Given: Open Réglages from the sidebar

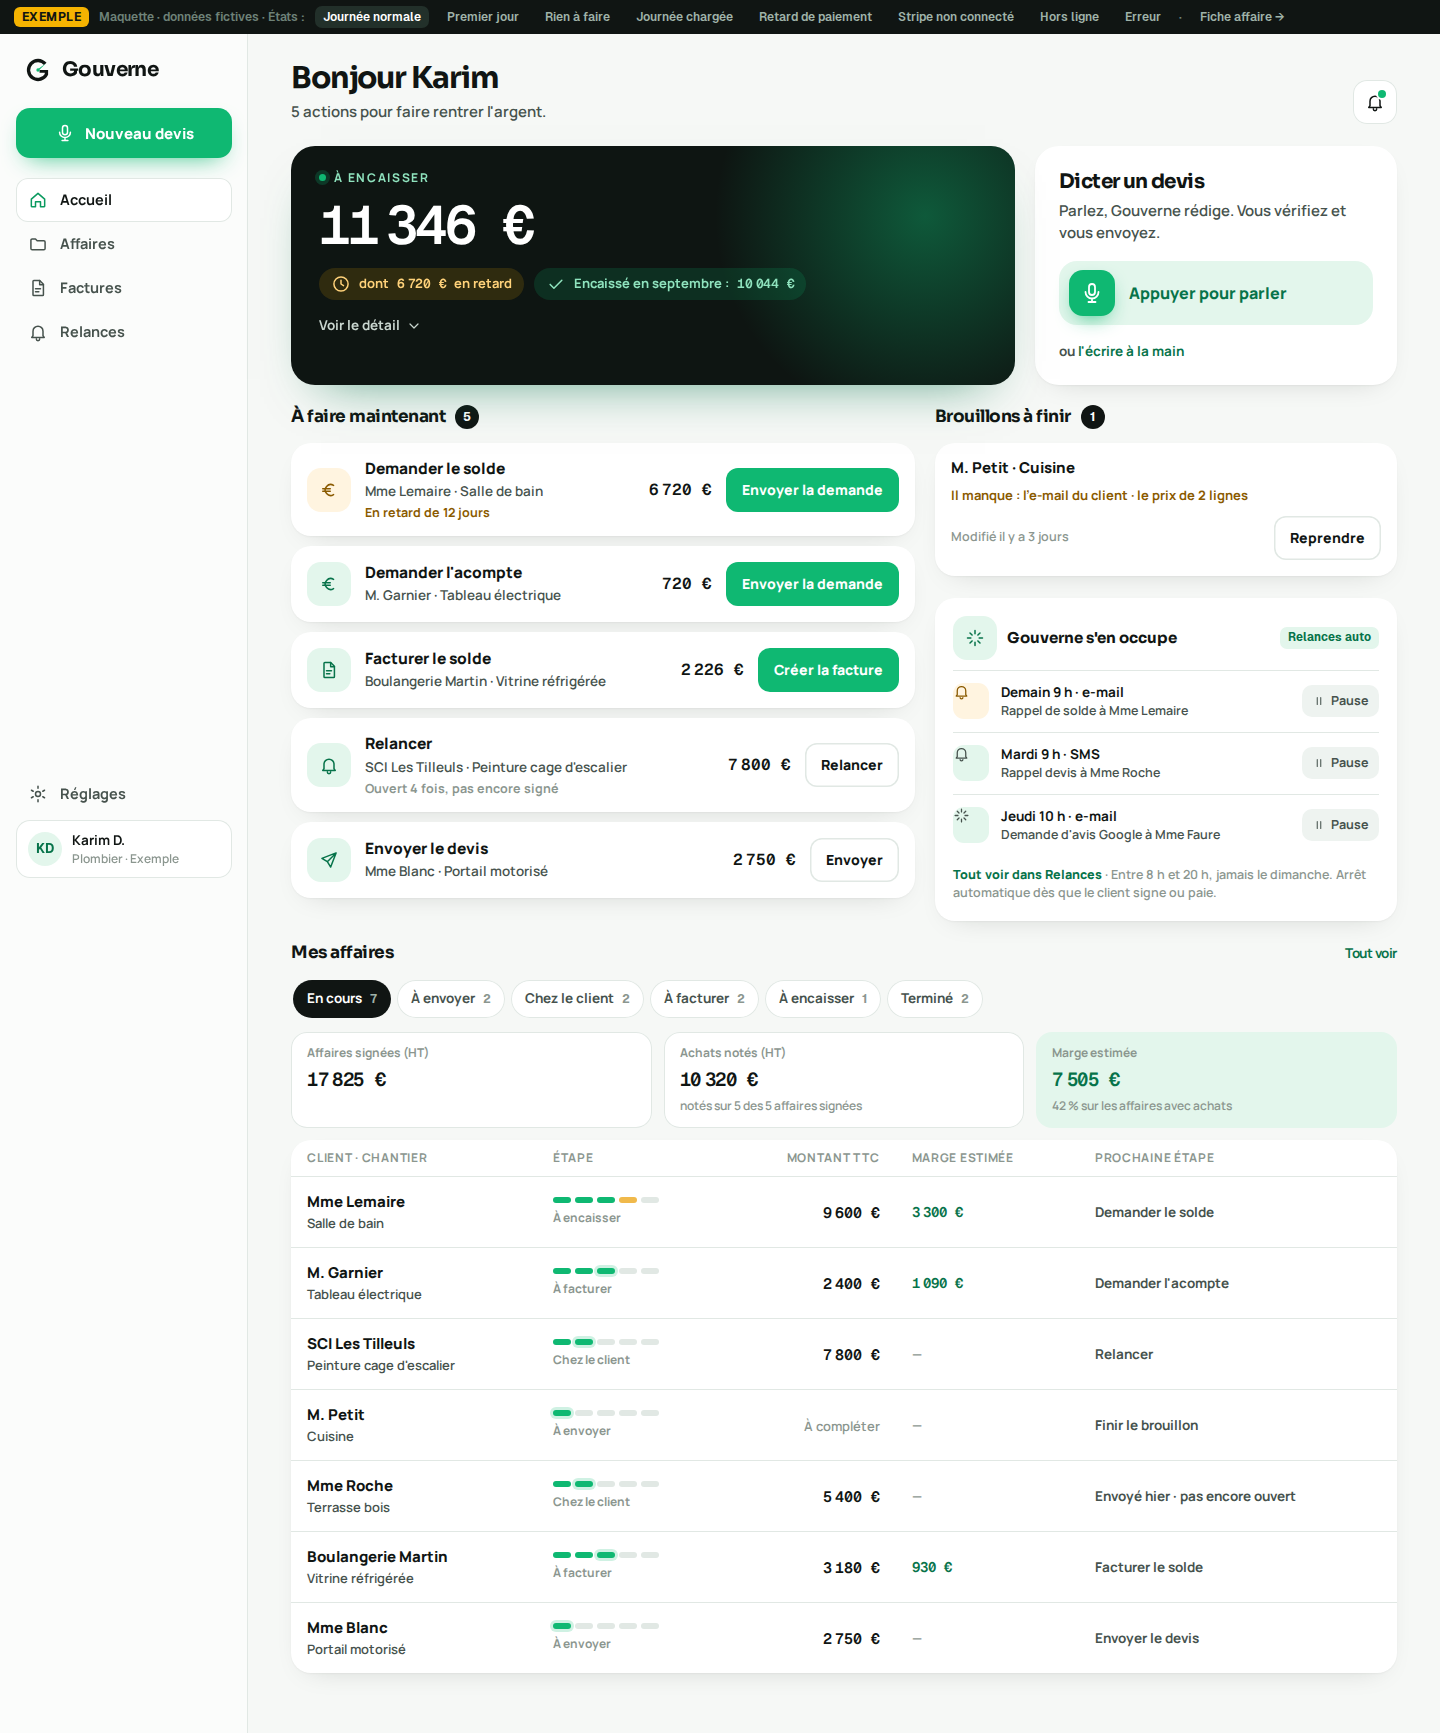Looking at the screenshot, I should coord(124,794).
